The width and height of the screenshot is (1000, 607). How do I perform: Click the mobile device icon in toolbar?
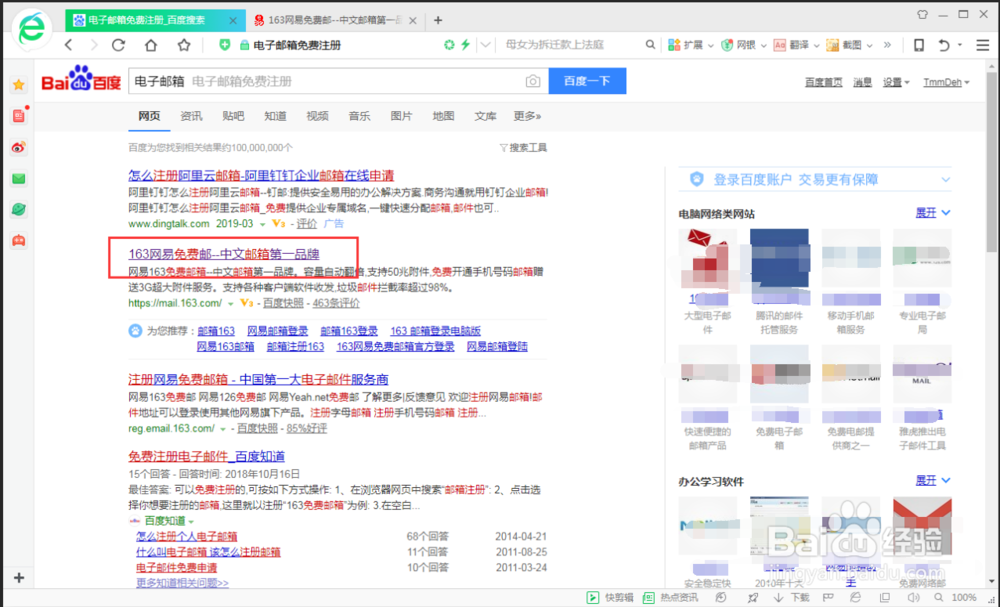(x=919, y=45)
